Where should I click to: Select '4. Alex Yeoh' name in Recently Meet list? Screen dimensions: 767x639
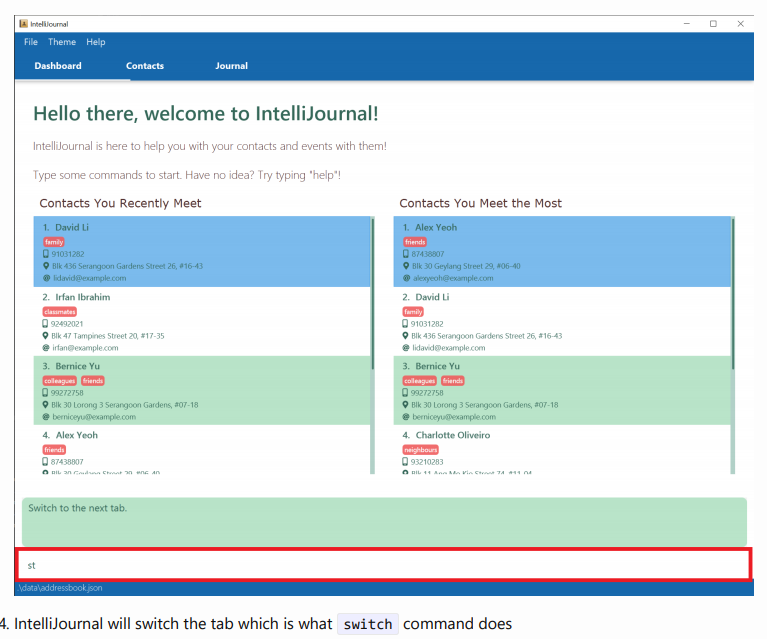pos(70,435)
